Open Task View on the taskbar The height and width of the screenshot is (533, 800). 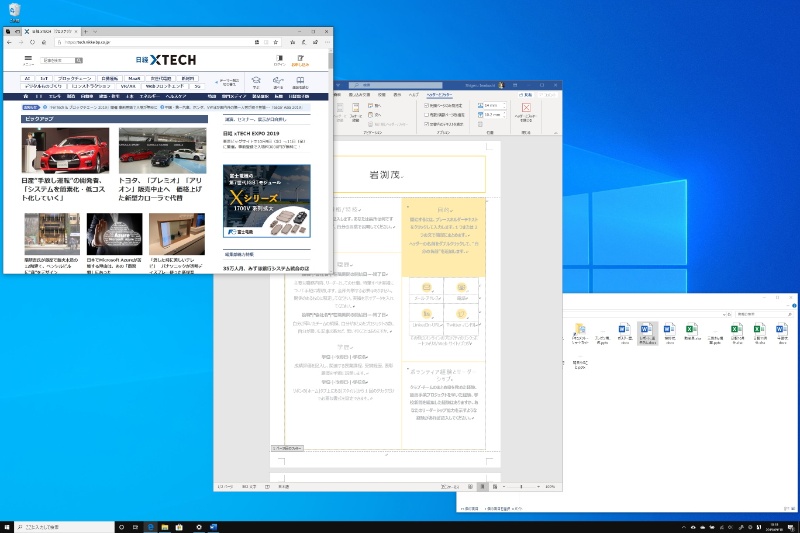(x=135, y=527)
